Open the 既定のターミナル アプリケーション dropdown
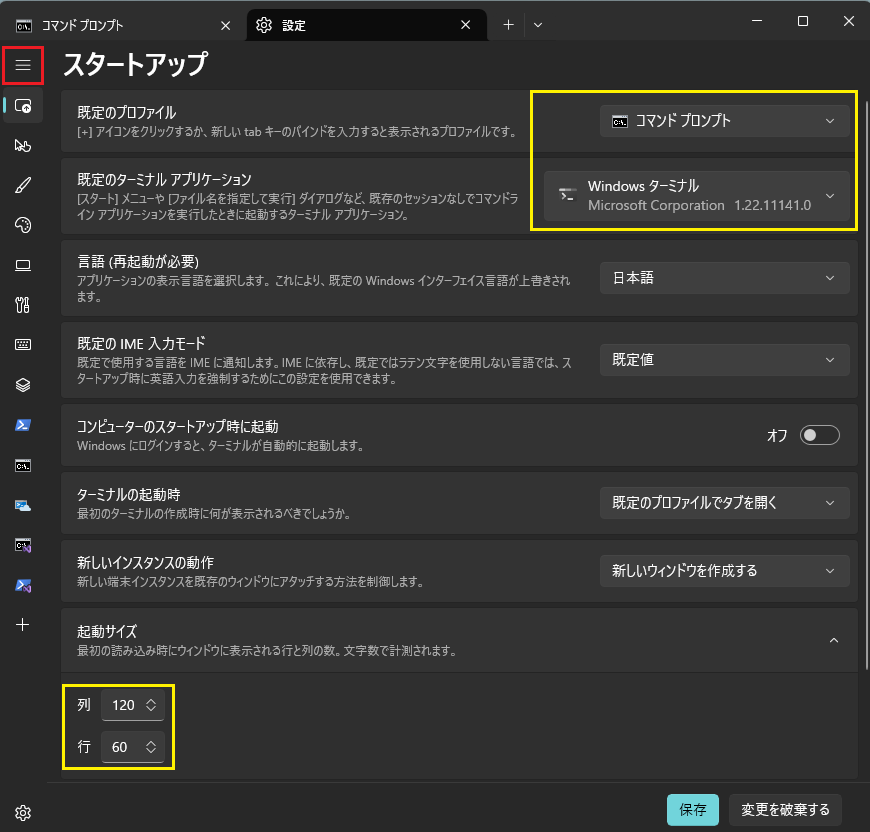Viewport: 870px width, 832px height. 697,196
